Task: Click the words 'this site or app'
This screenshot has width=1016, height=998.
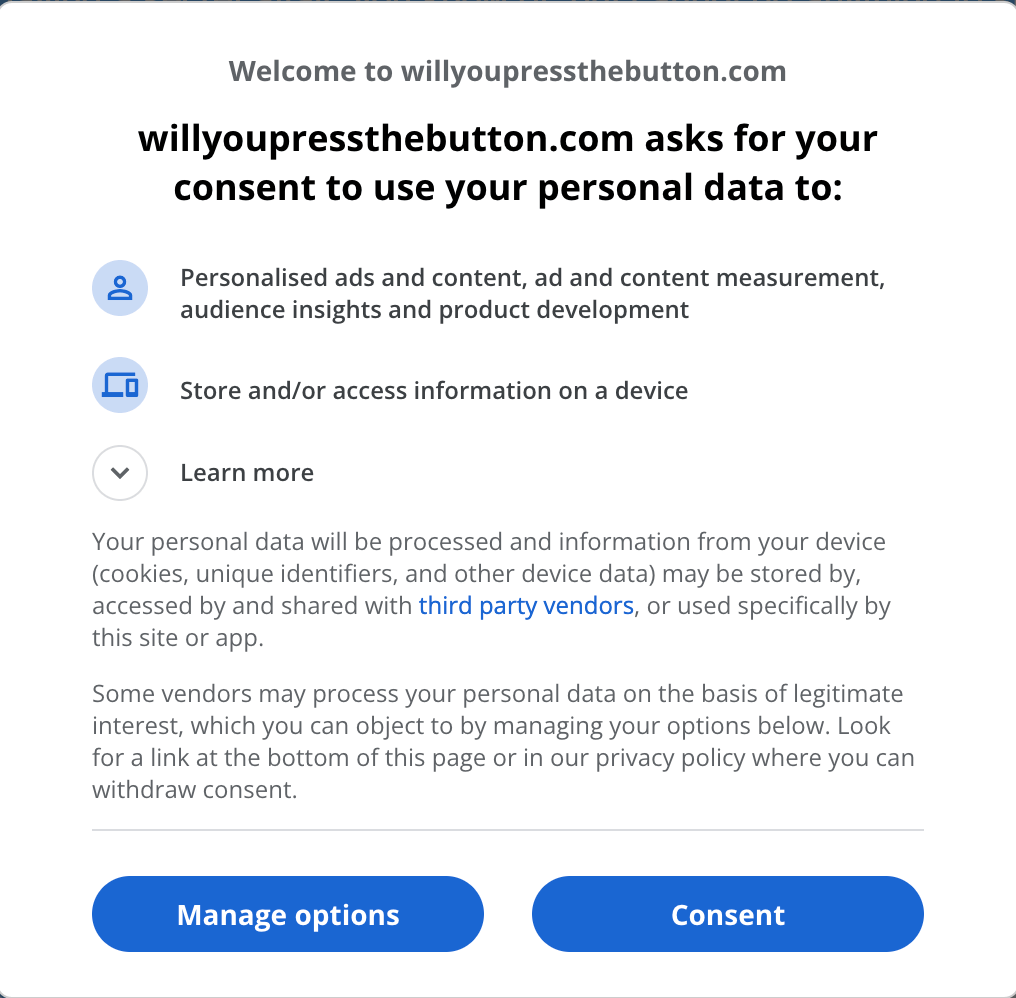Action: pyautogui.click(x=176, y=638)
